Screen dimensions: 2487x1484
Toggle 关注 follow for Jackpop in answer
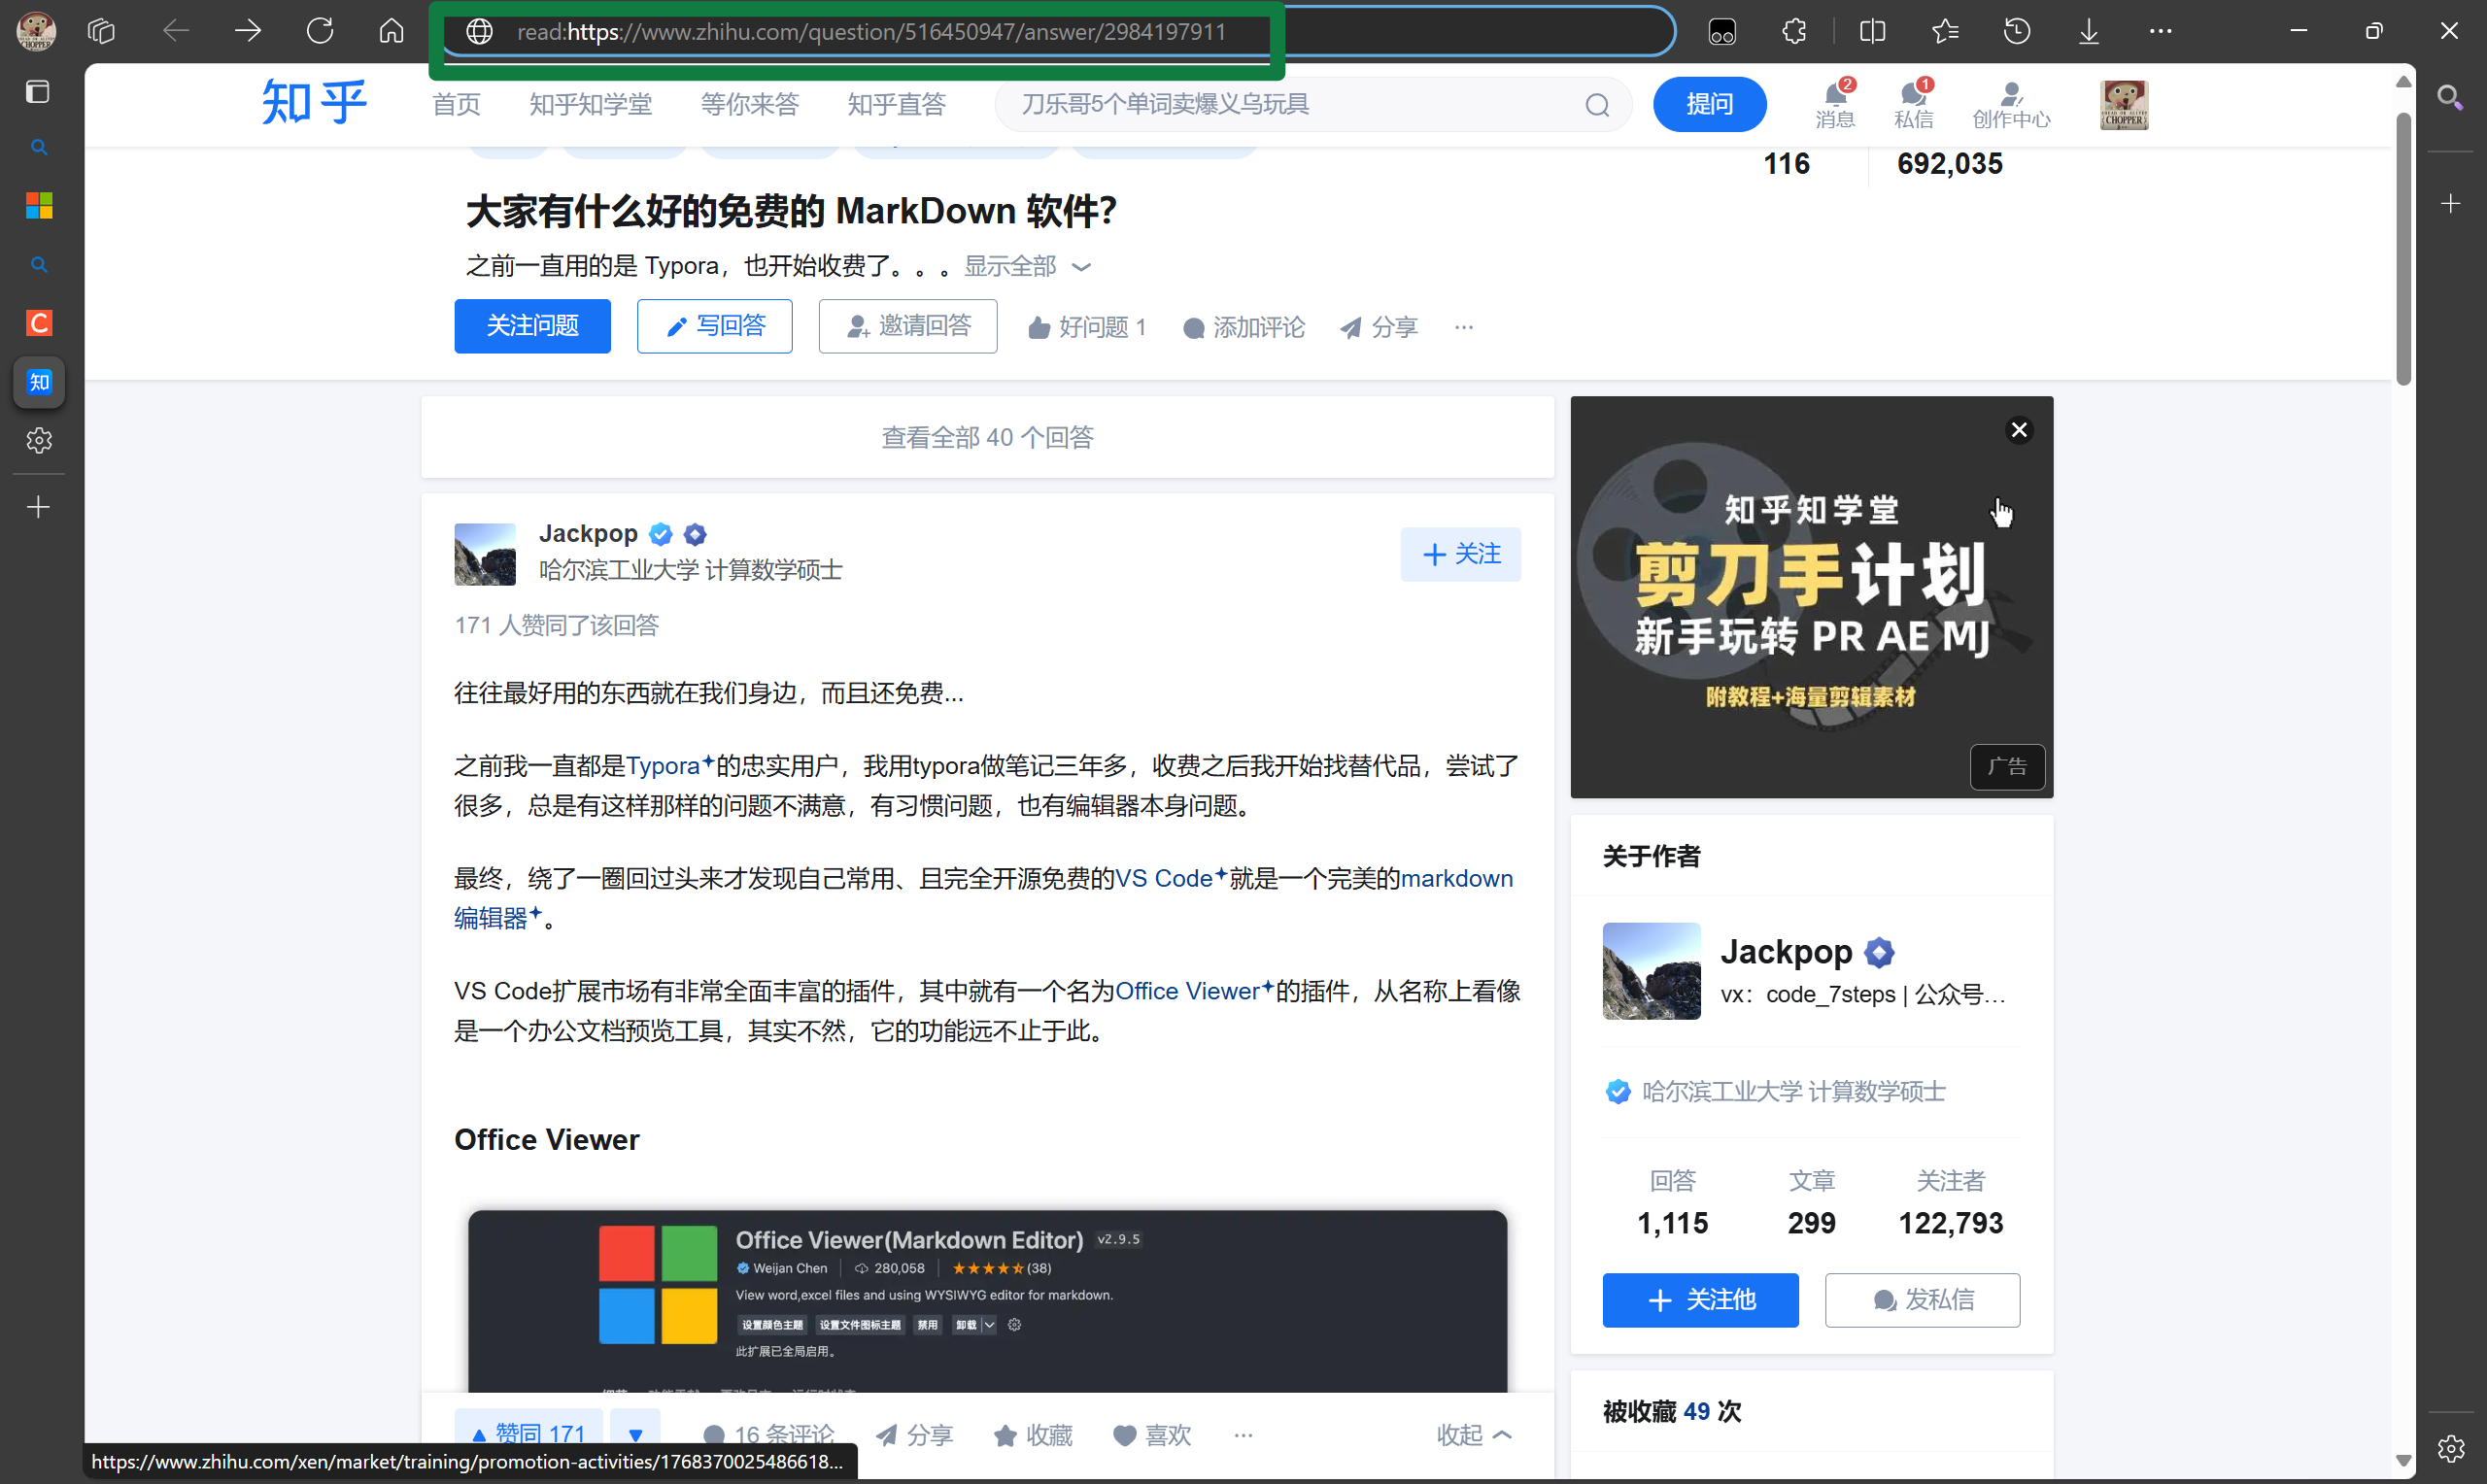click(x=1460, y=554)
